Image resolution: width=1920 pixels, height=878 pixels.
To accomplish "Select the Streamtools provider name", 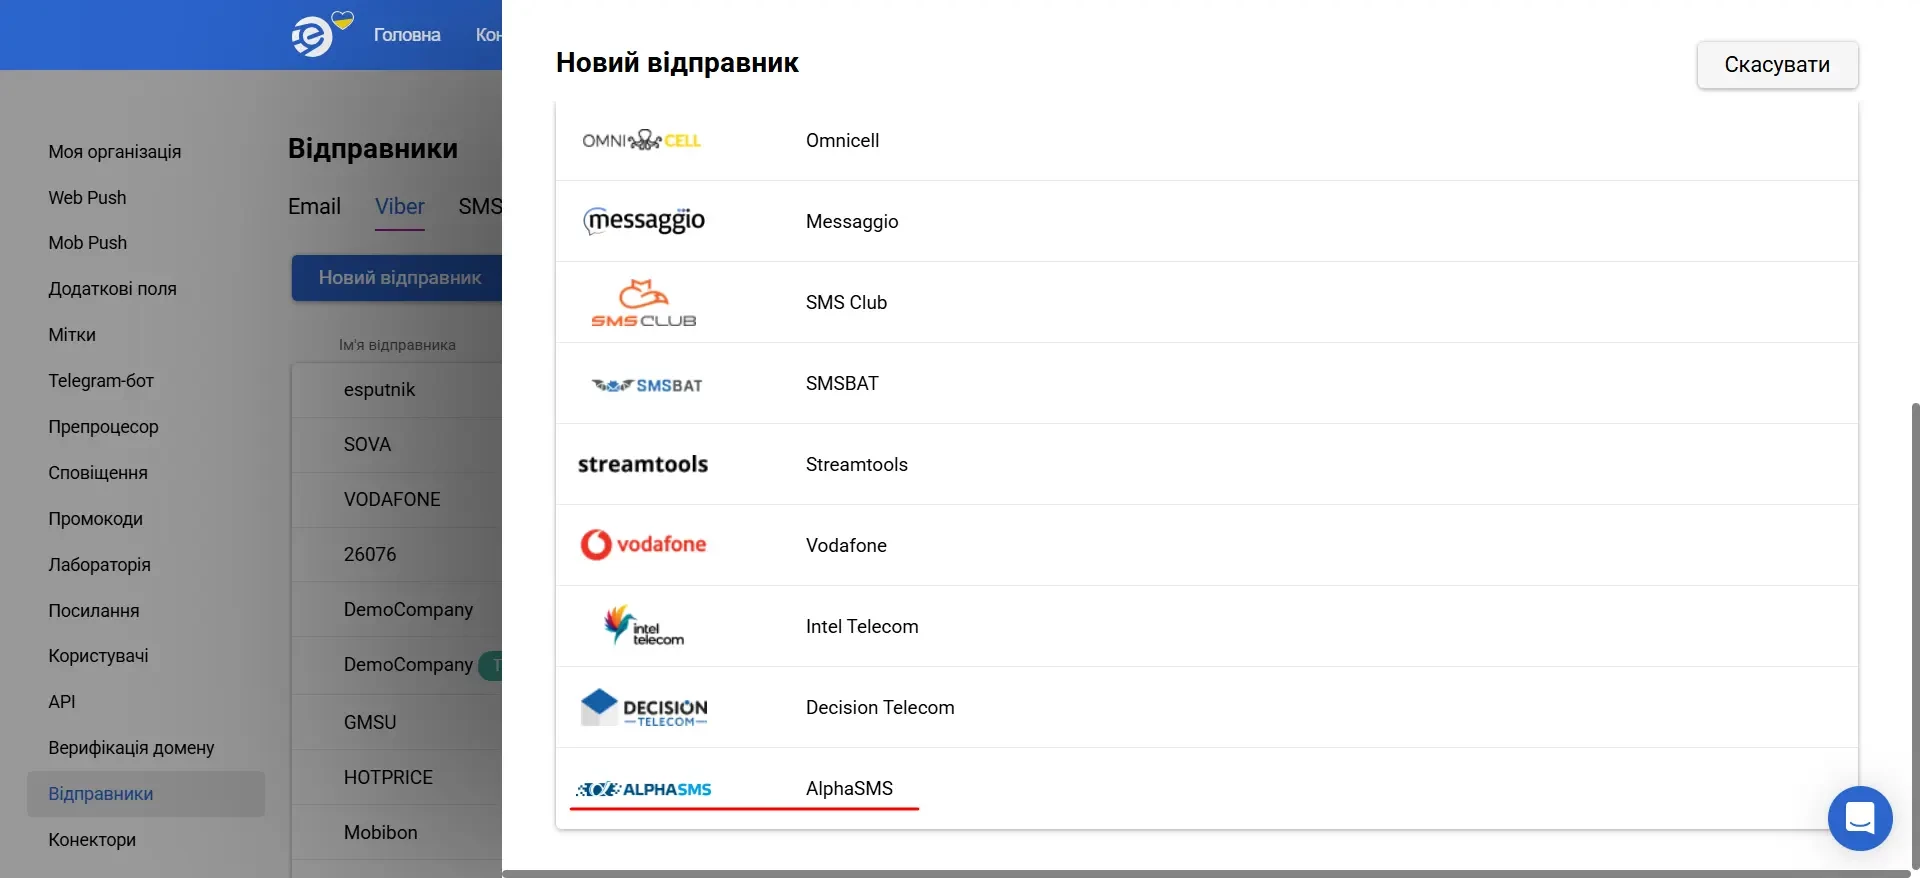I will point(857,465).
